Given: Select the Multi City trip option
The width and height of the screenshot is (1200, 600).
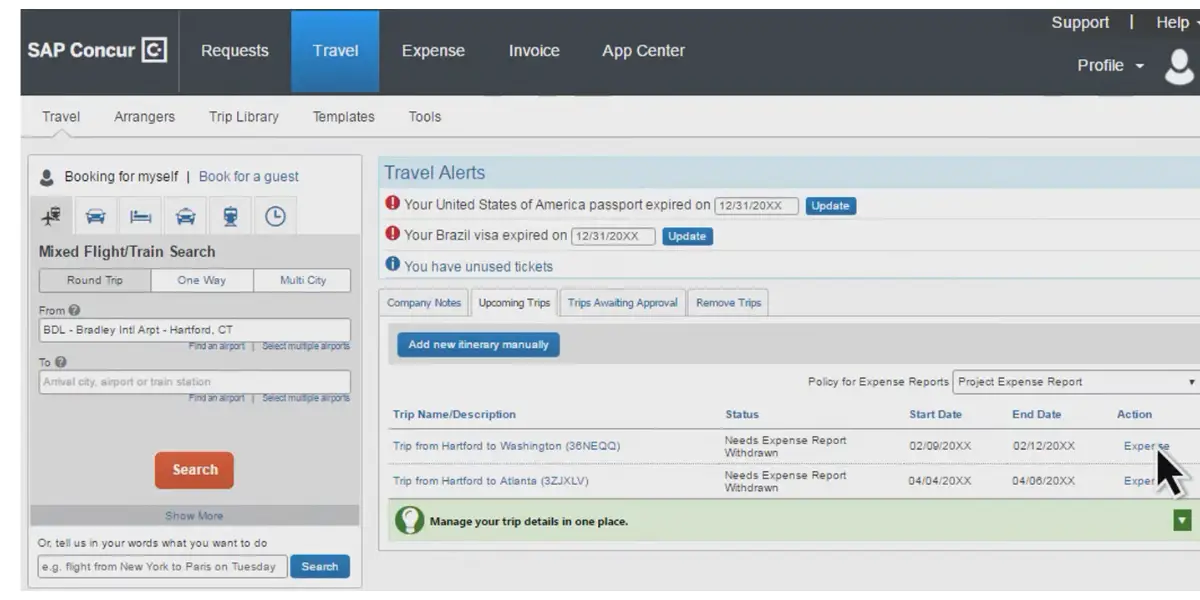Looking at the screenshot, I should (x=302, y=280).
